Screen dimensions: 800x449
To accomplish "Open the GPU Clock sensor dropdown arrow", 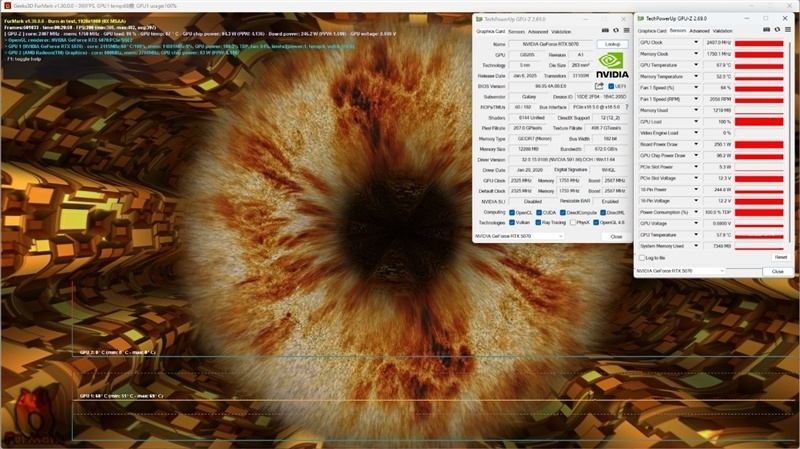I will click(695, 42).
